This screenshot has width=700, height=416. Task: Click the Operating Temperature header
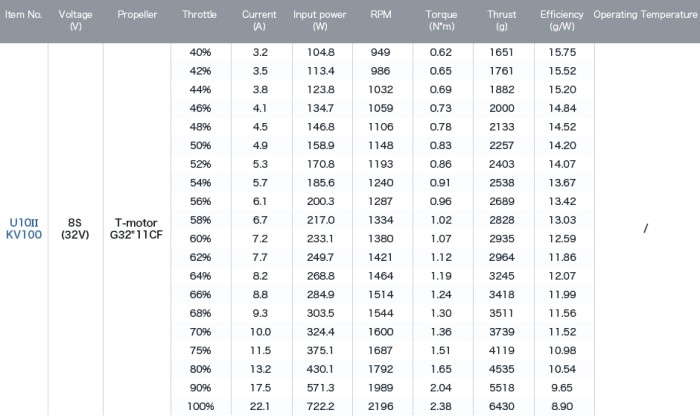pyautogui.click(x=645, y=14)
